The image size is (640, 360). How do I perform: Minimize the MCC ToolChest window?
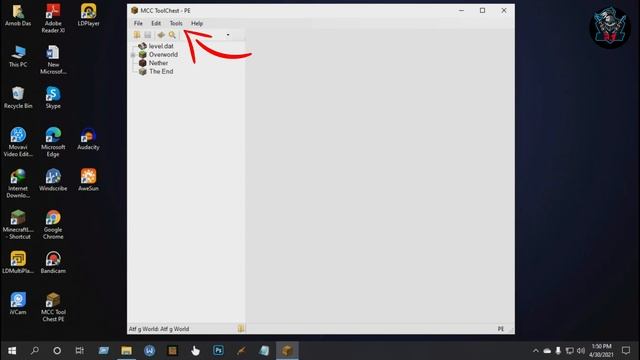tap(461, 11)
